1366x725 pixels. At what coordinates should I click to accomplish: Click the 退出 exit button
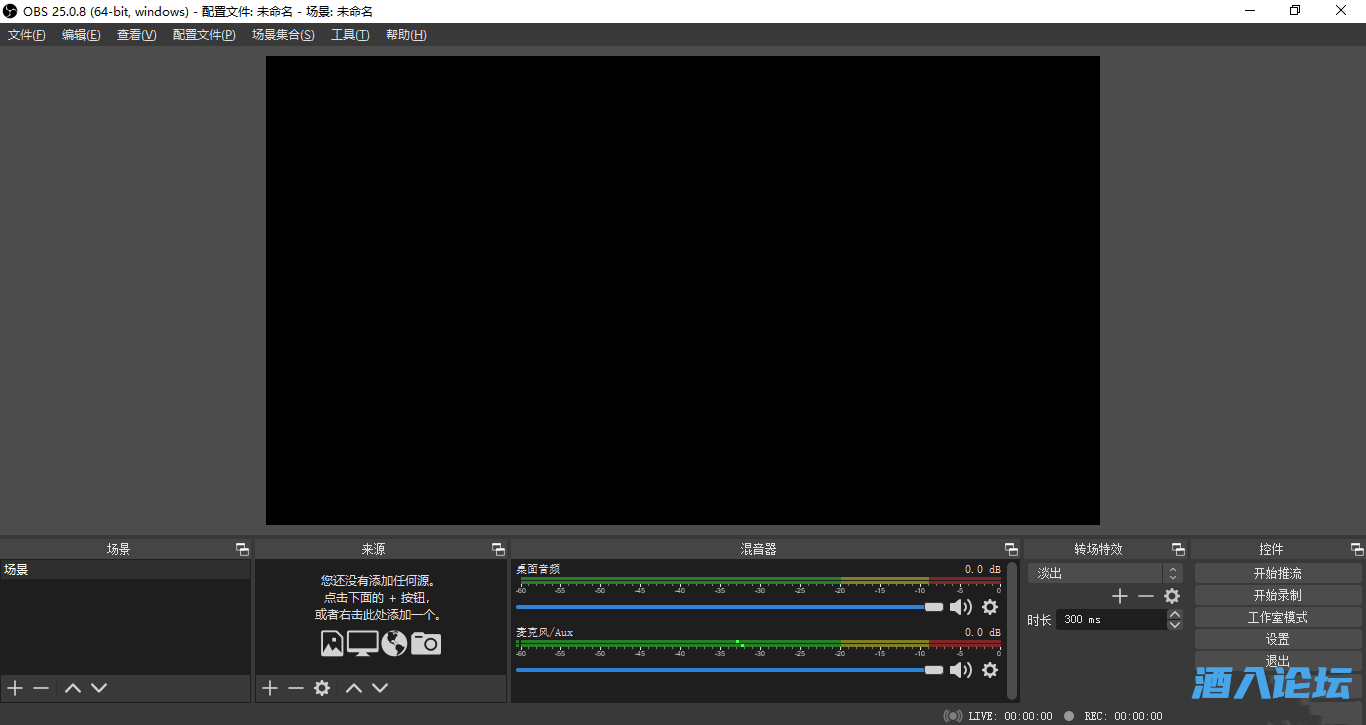point(1278,660)
